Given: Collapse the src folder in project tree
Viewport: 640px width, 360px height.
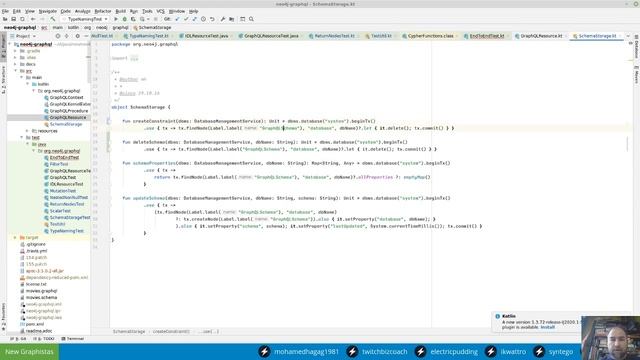Looking at the screenshot, I should point(16,71).
